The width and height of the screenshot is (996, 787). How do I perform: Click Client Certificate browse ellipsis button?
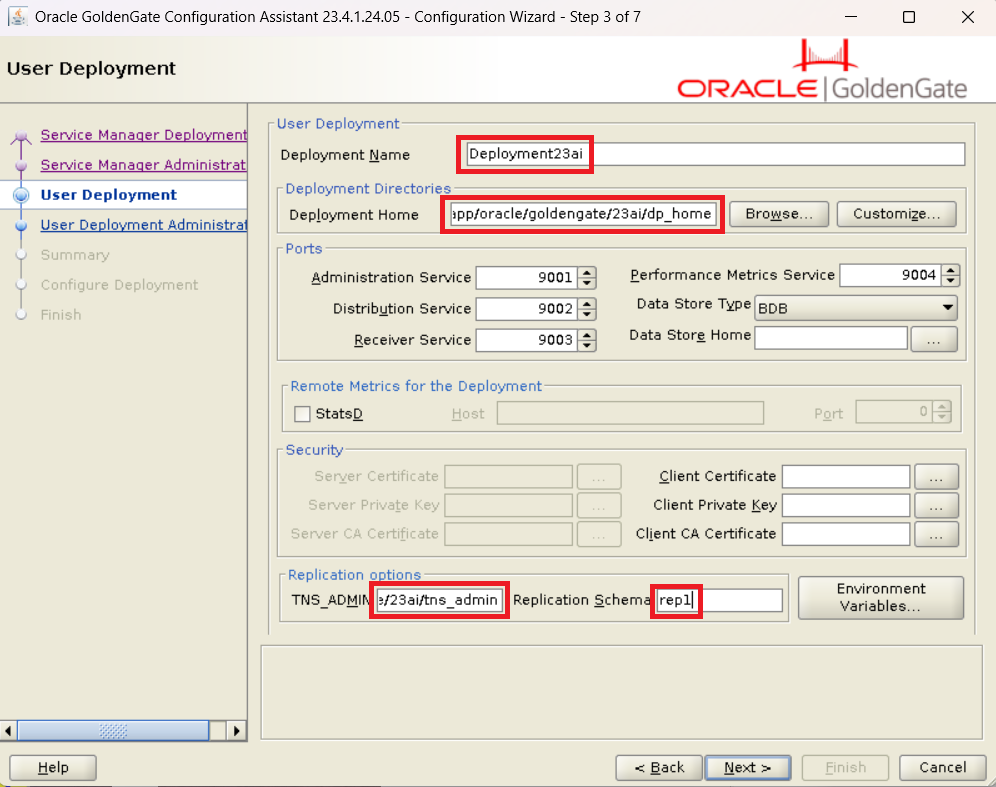point(936,477)
